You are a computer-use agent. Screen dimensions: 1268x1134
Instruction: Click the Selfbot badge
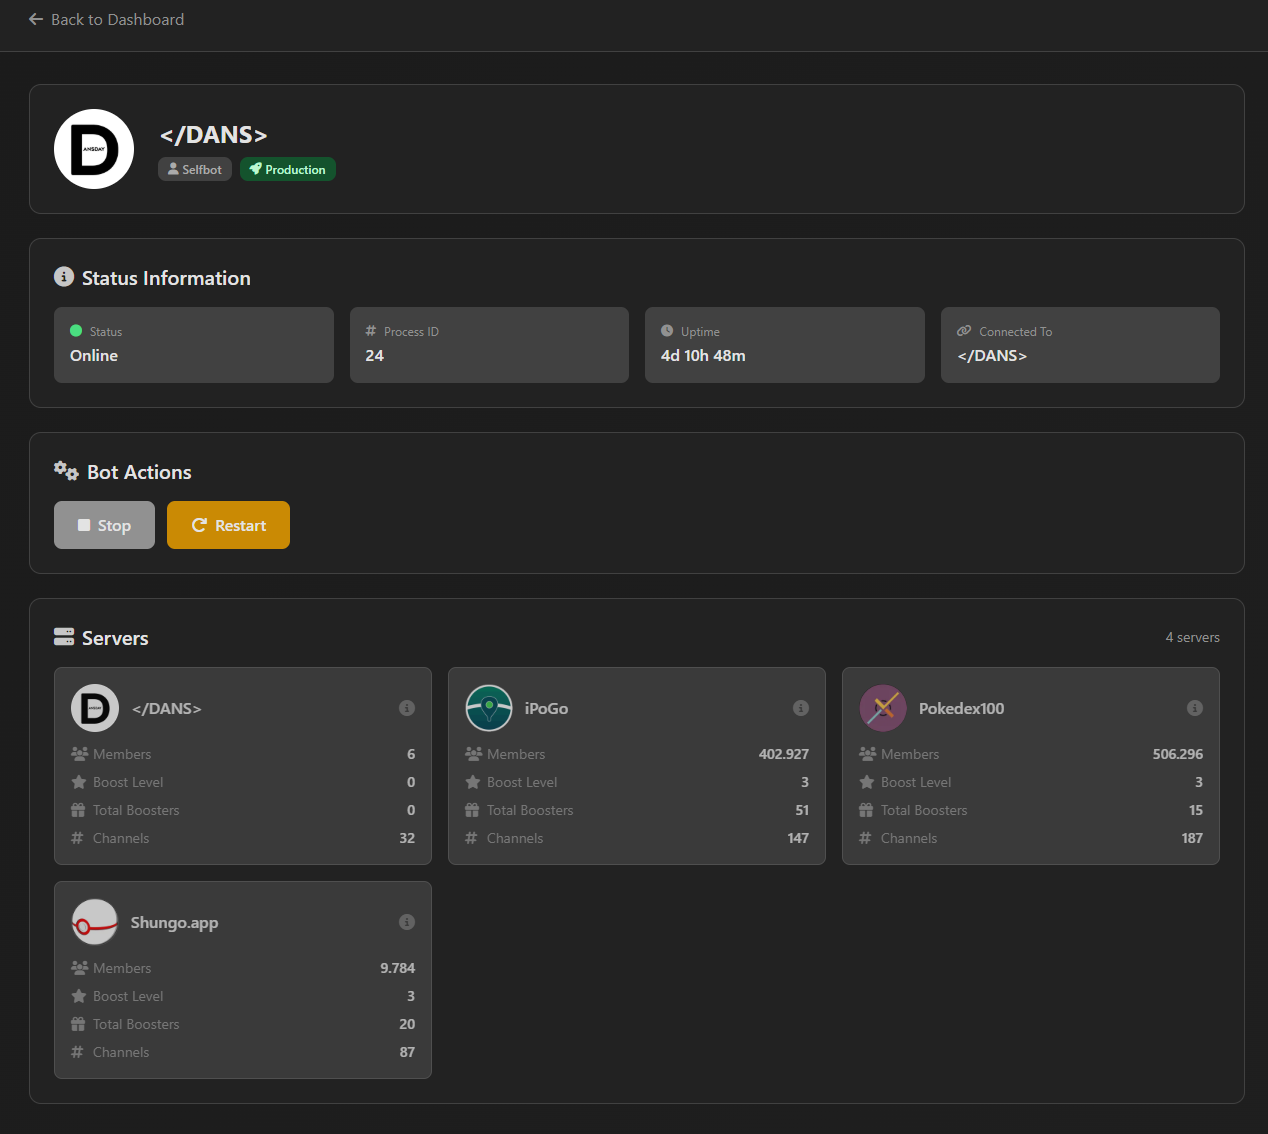click(x=195, y=169)
